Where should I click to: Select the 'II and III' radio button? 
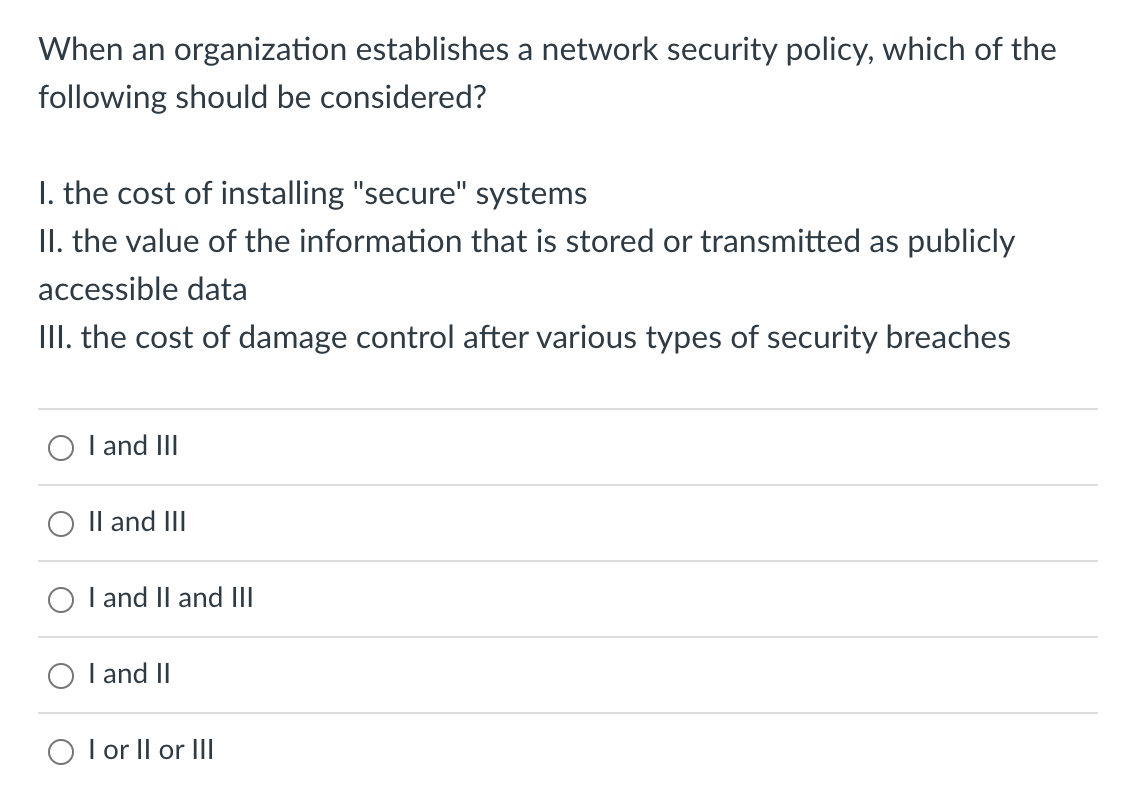(x=61, y=523)
